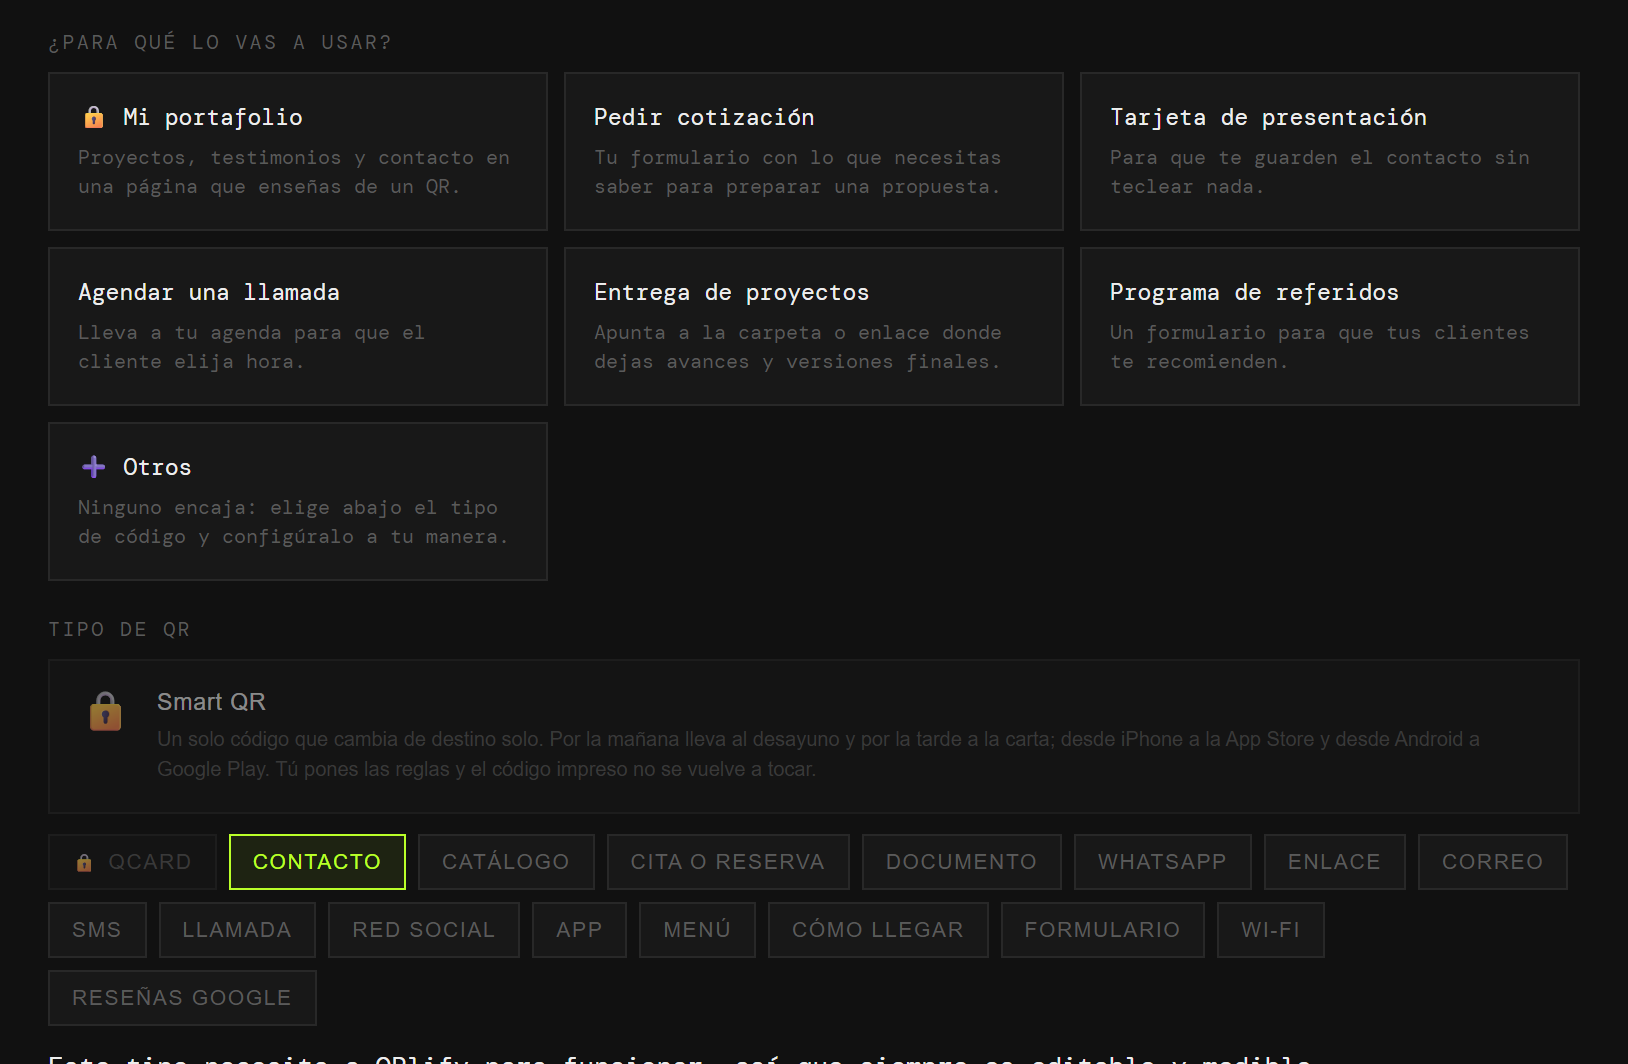Viewport: 1628px width, 1064px height.
Task: Click the TIPO DE QR heading
Action: tap(119, 629)
